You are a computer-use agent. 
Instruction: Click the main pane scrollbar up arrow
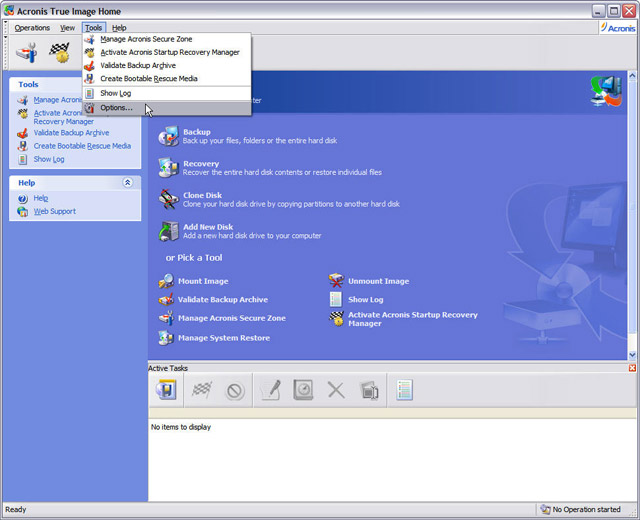coord(632,76)
